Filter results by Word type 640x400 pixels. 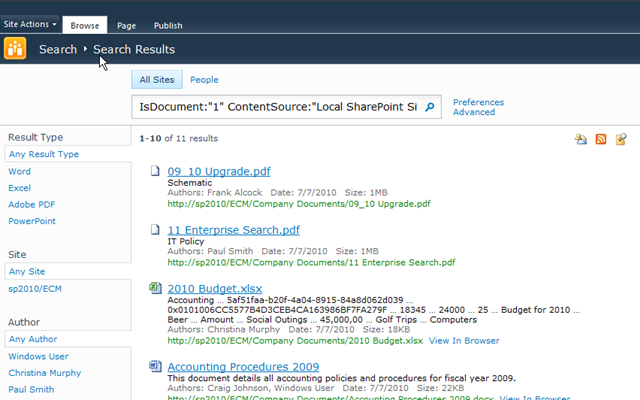[20, 171]
